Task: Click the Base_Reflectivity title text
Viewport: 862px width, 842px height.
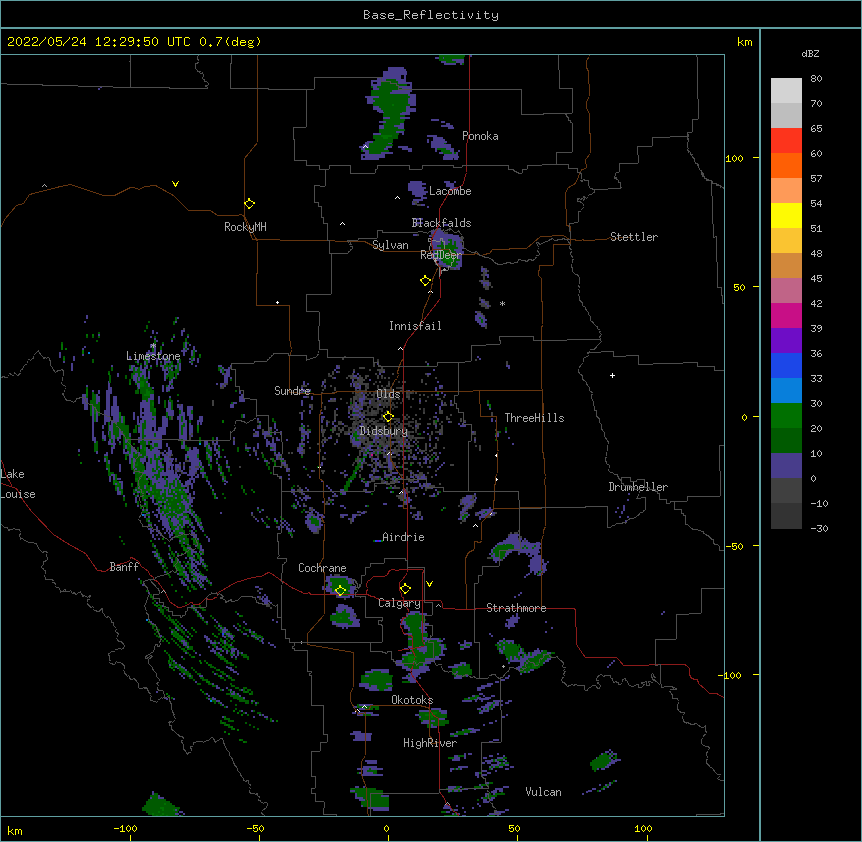Action: click(x=431, y=15)
